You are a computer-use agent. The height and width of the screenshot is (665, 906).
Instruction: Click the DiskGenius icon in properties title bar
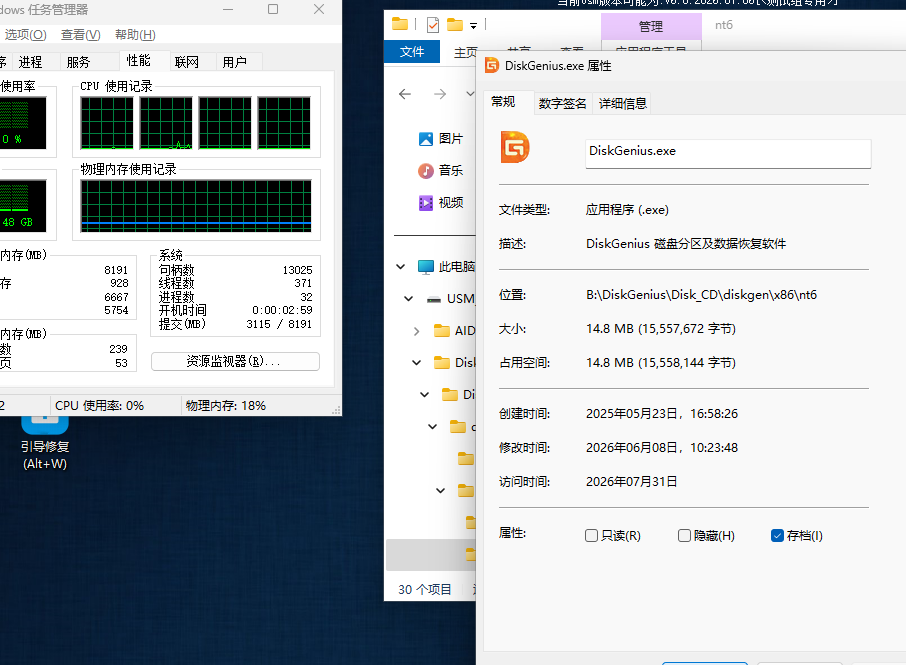[x=492, y=65]
